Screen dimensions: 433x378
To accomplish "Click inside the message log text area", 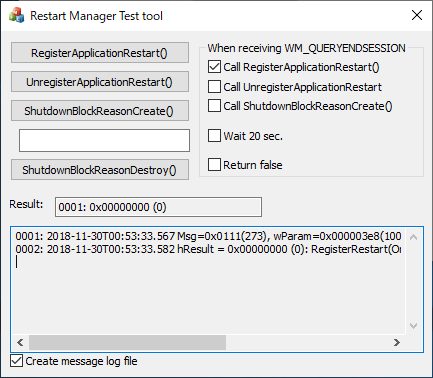I will (x=208, y=282).
